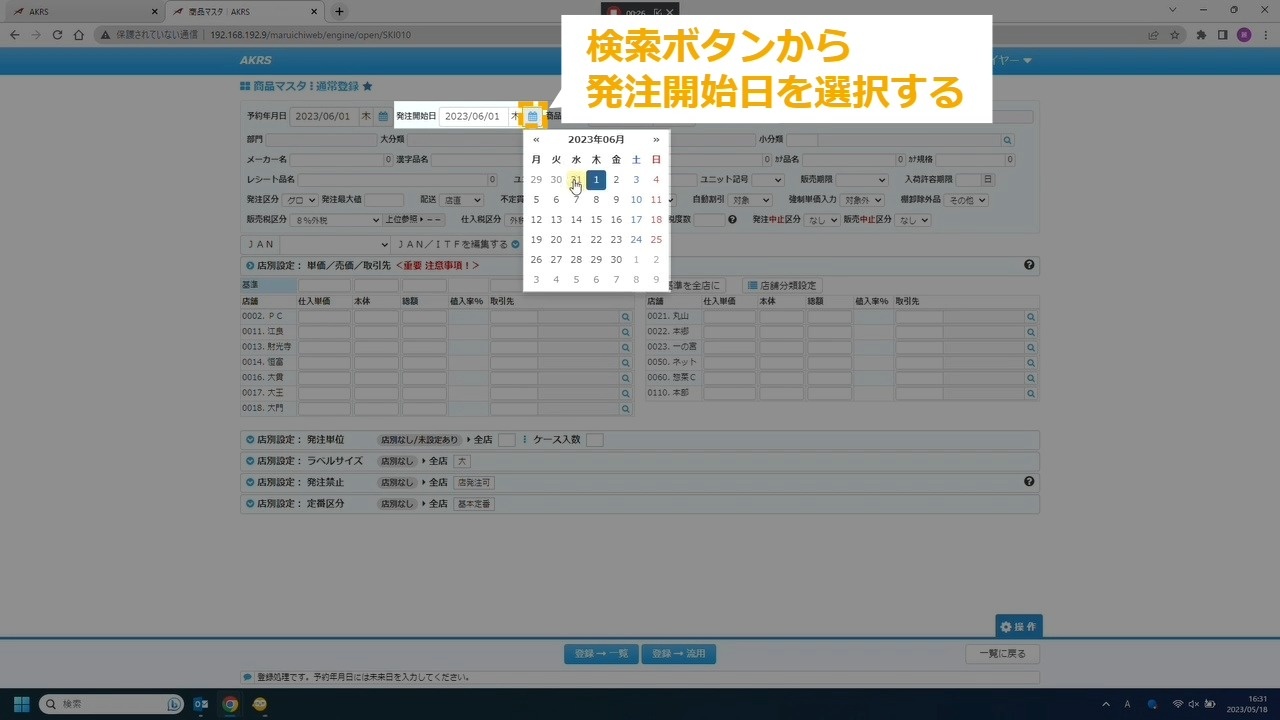Click the search icon for store 0021. 丸山

click(1030, 317)
